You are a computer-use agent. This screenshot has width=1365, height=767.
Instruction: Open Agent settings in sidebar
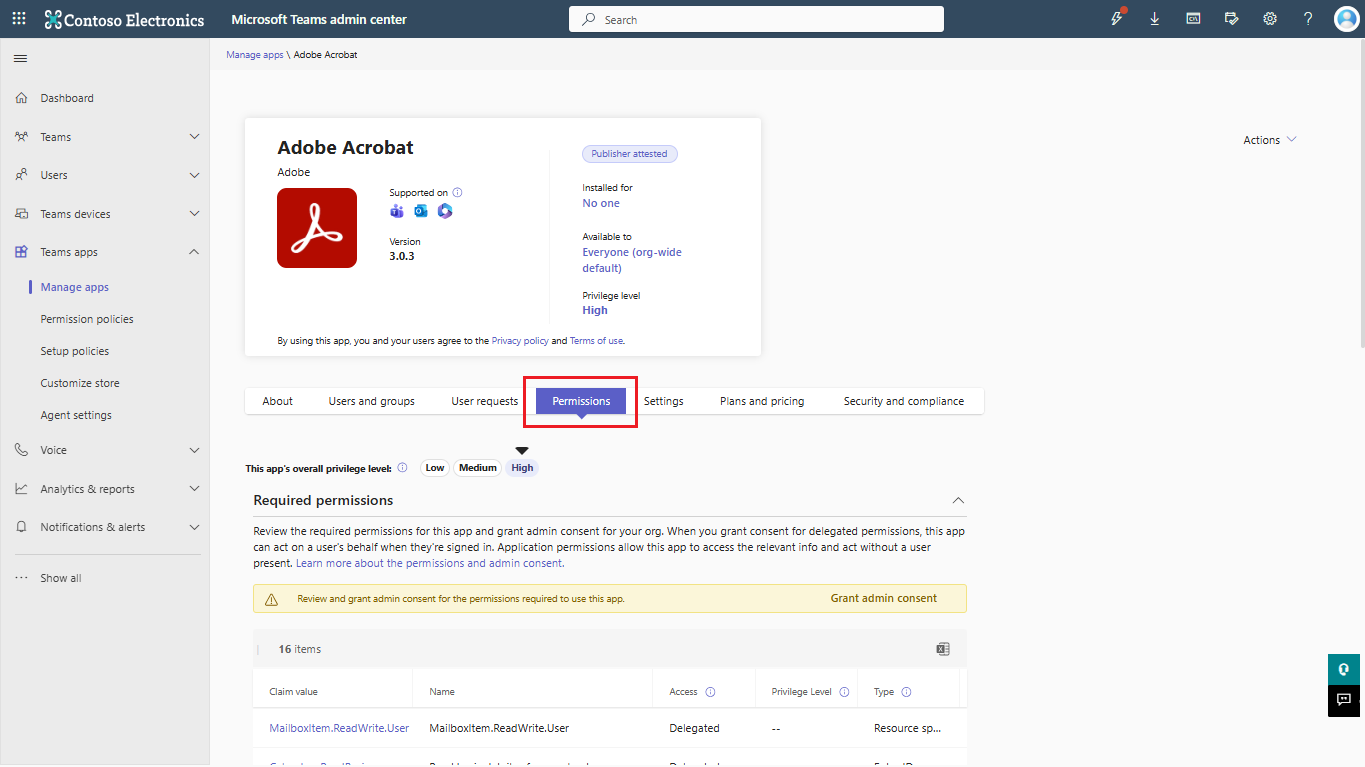click(x=76, y=415)
